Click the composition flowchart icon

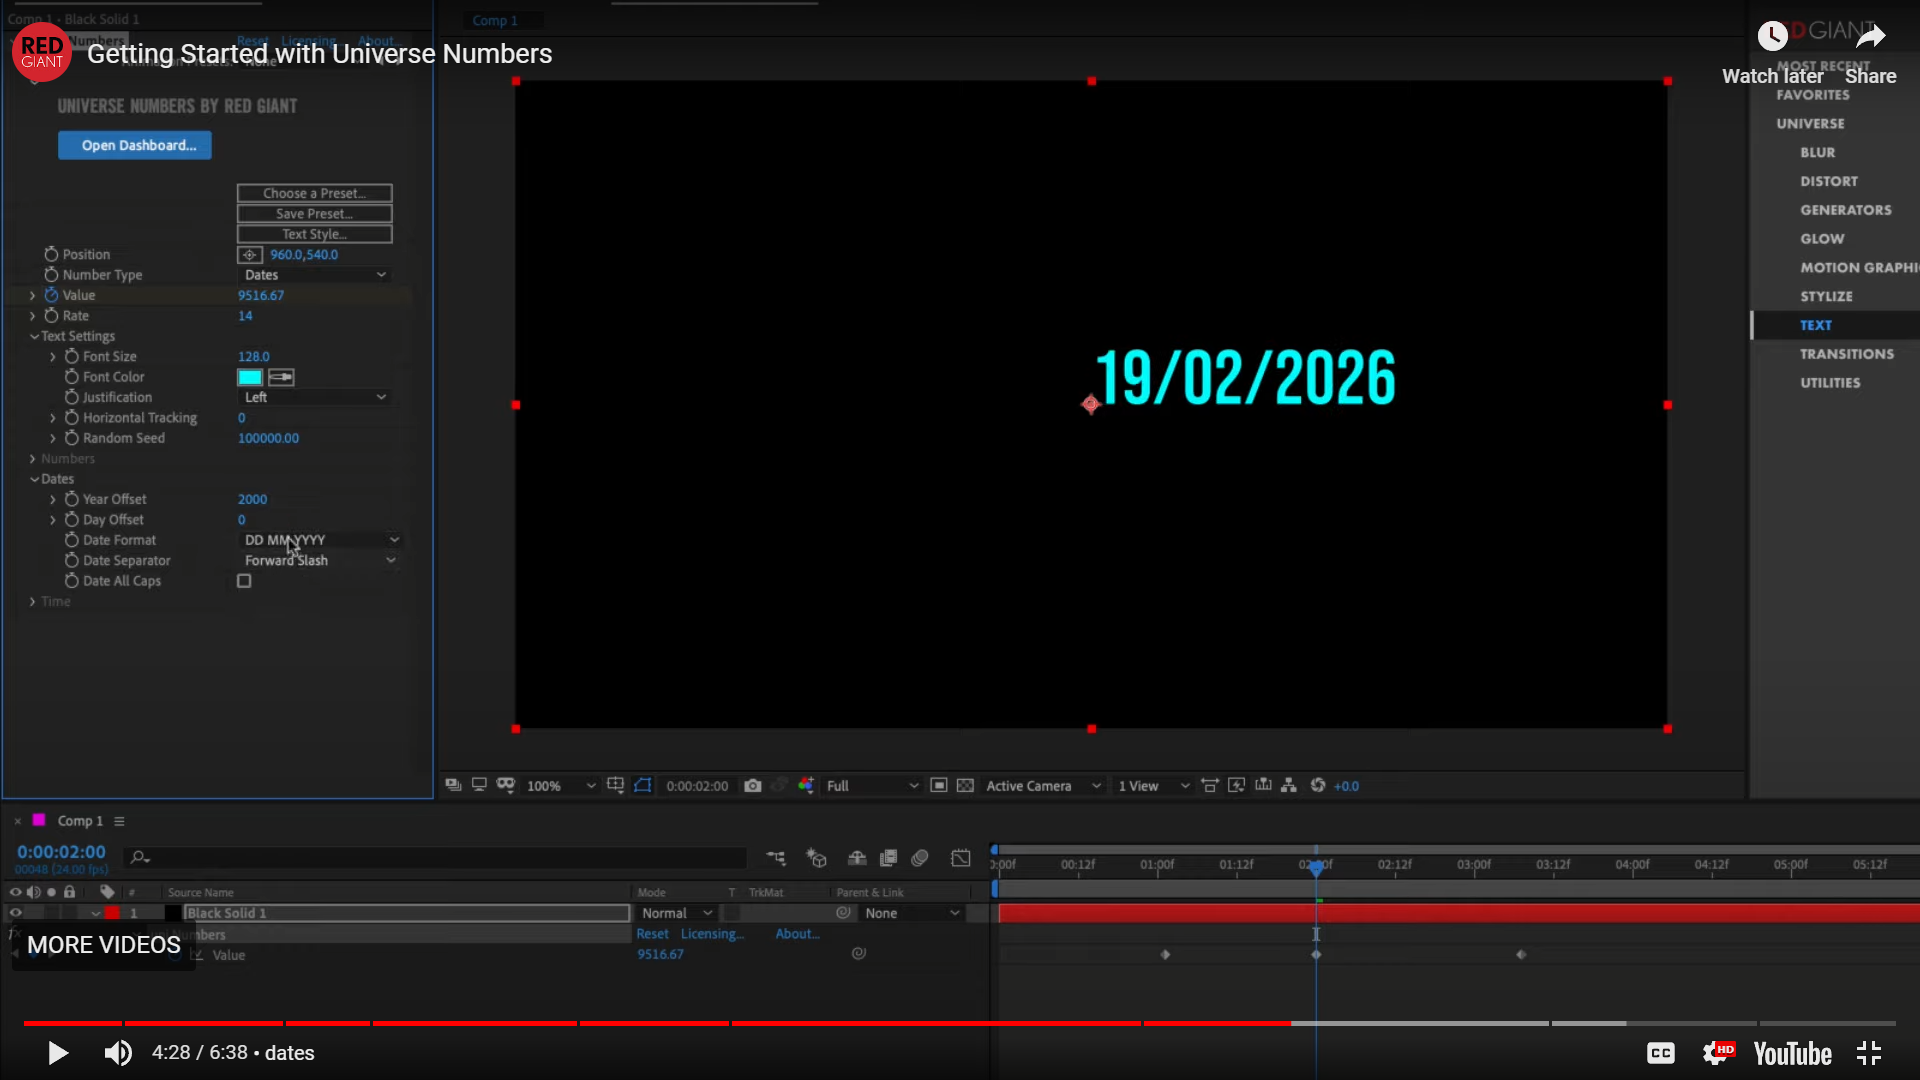point(1289,786)
